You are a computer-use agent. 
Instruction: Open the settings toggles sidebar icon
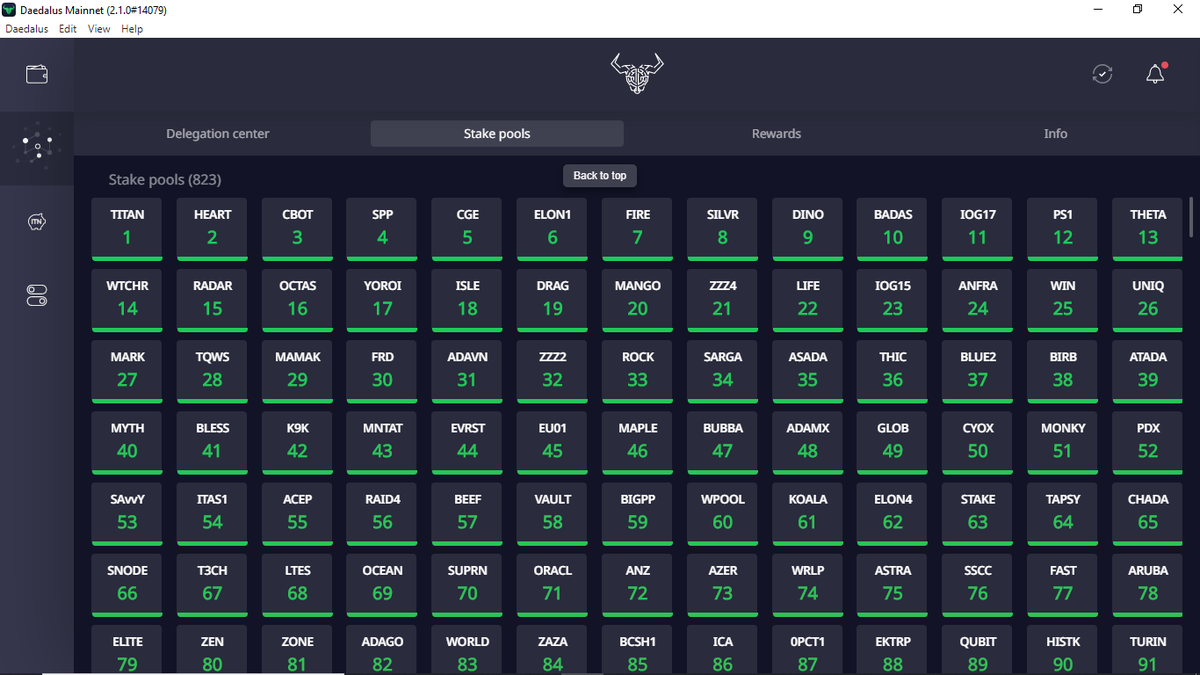[x=37, y=295]
